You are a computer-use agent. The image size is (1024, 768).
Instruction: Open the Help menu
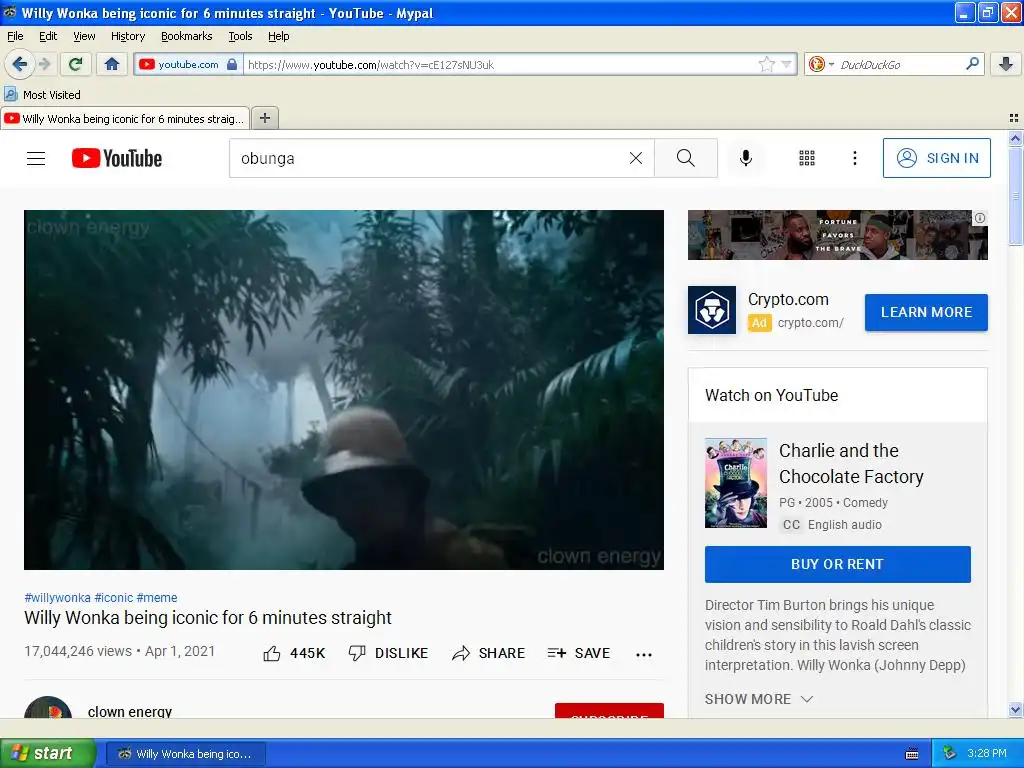[x=278, y=36]
